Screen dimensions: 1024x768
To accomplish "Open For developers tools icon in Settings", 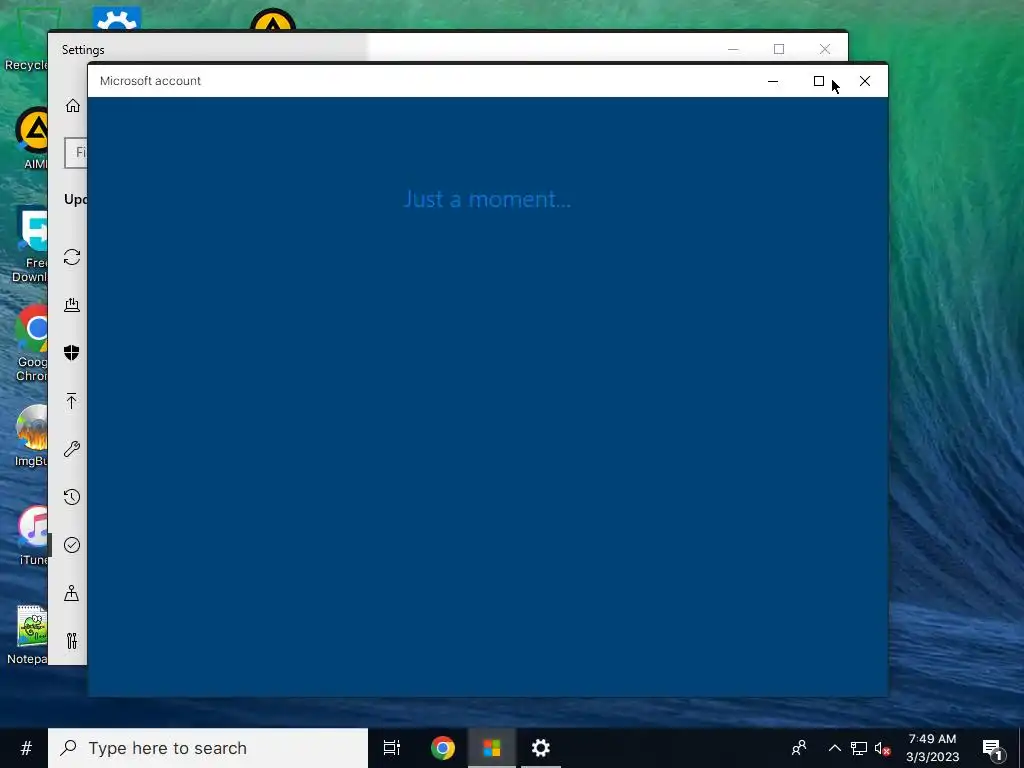I will pyautogui.click(x=72, y=641).
